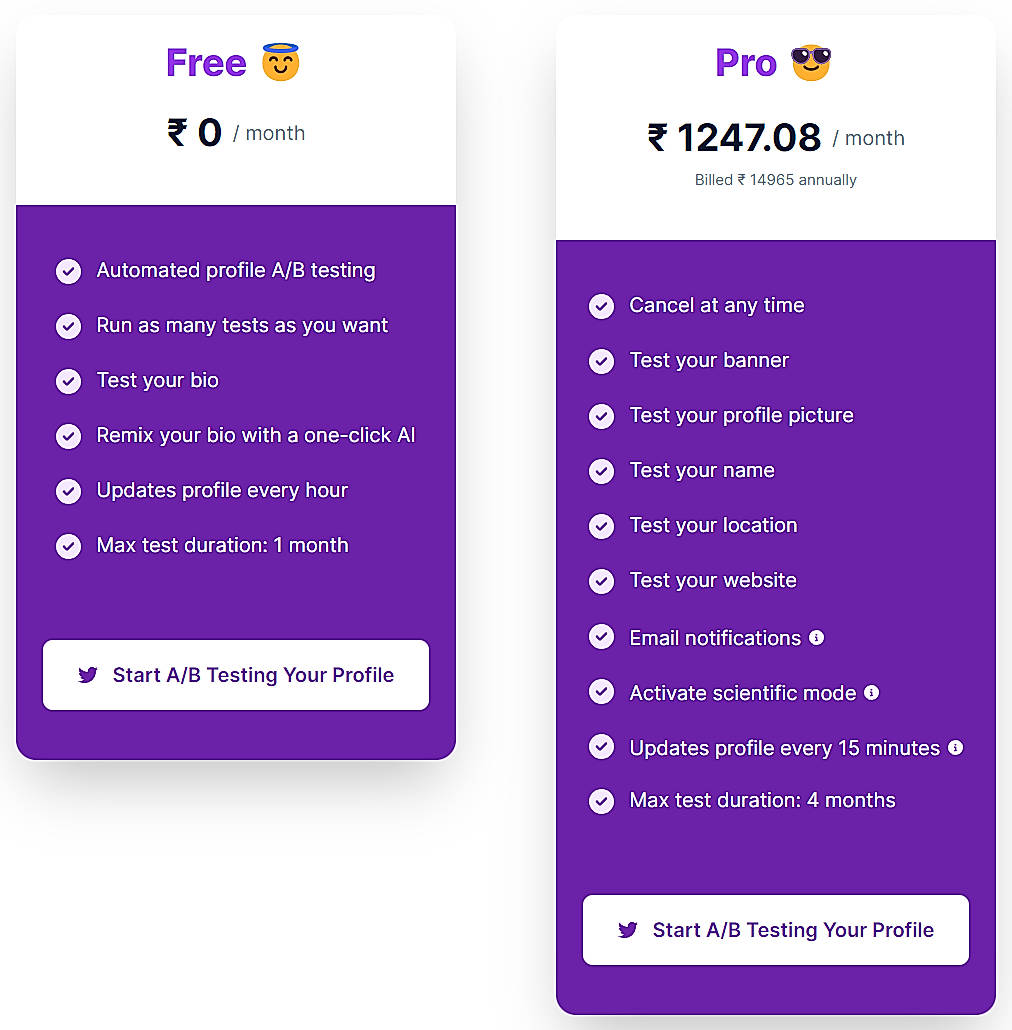
Task: Toggle the checkmark next to Test your banner
Action: click(x=601, y=361)
